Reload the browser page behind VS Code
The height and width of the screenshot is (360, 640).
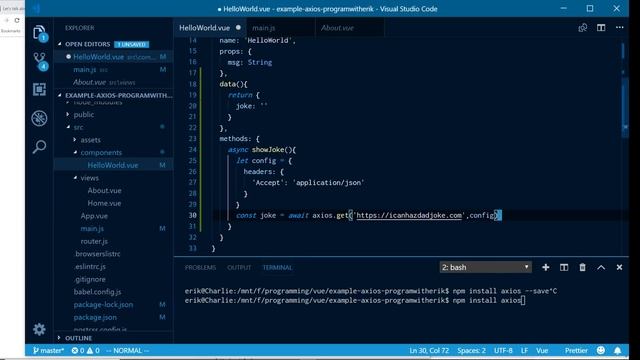(17, 20)
